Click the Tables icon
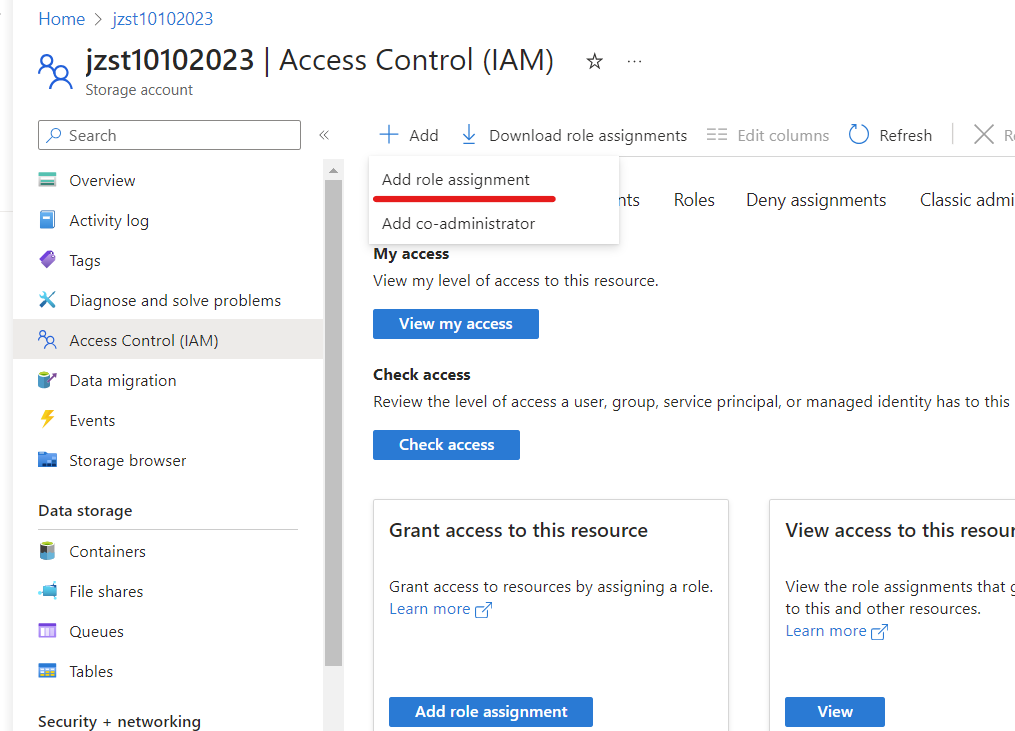Viewport: 1015px width, 731px height. click(x=47, y=671)
